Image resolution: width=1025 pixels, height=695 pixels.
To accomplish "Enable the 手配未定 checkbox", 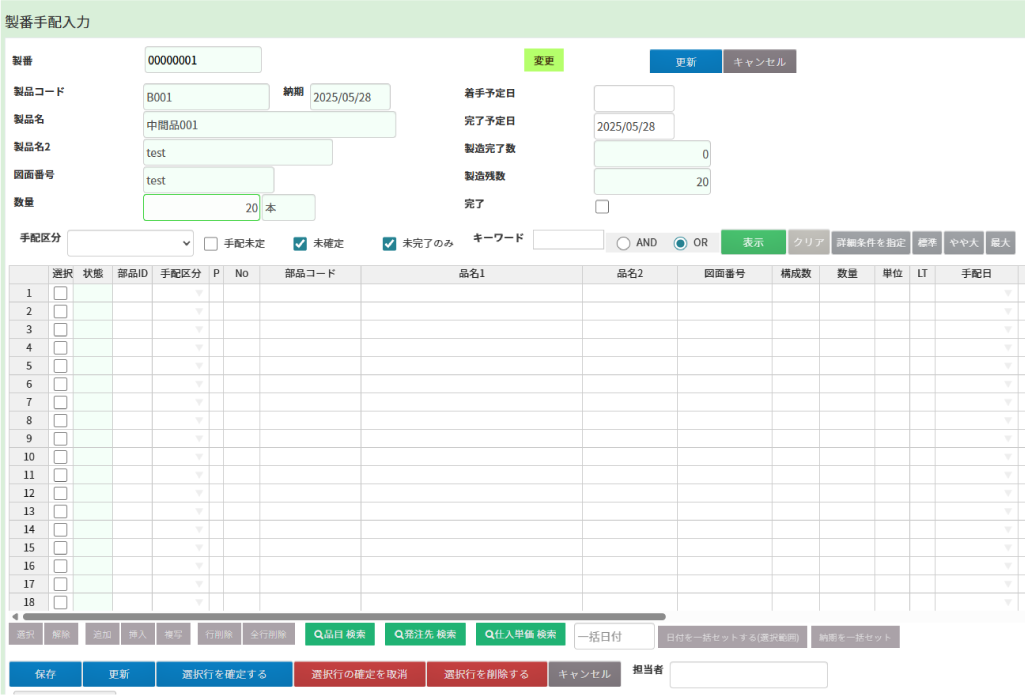I will coord(211,243).
